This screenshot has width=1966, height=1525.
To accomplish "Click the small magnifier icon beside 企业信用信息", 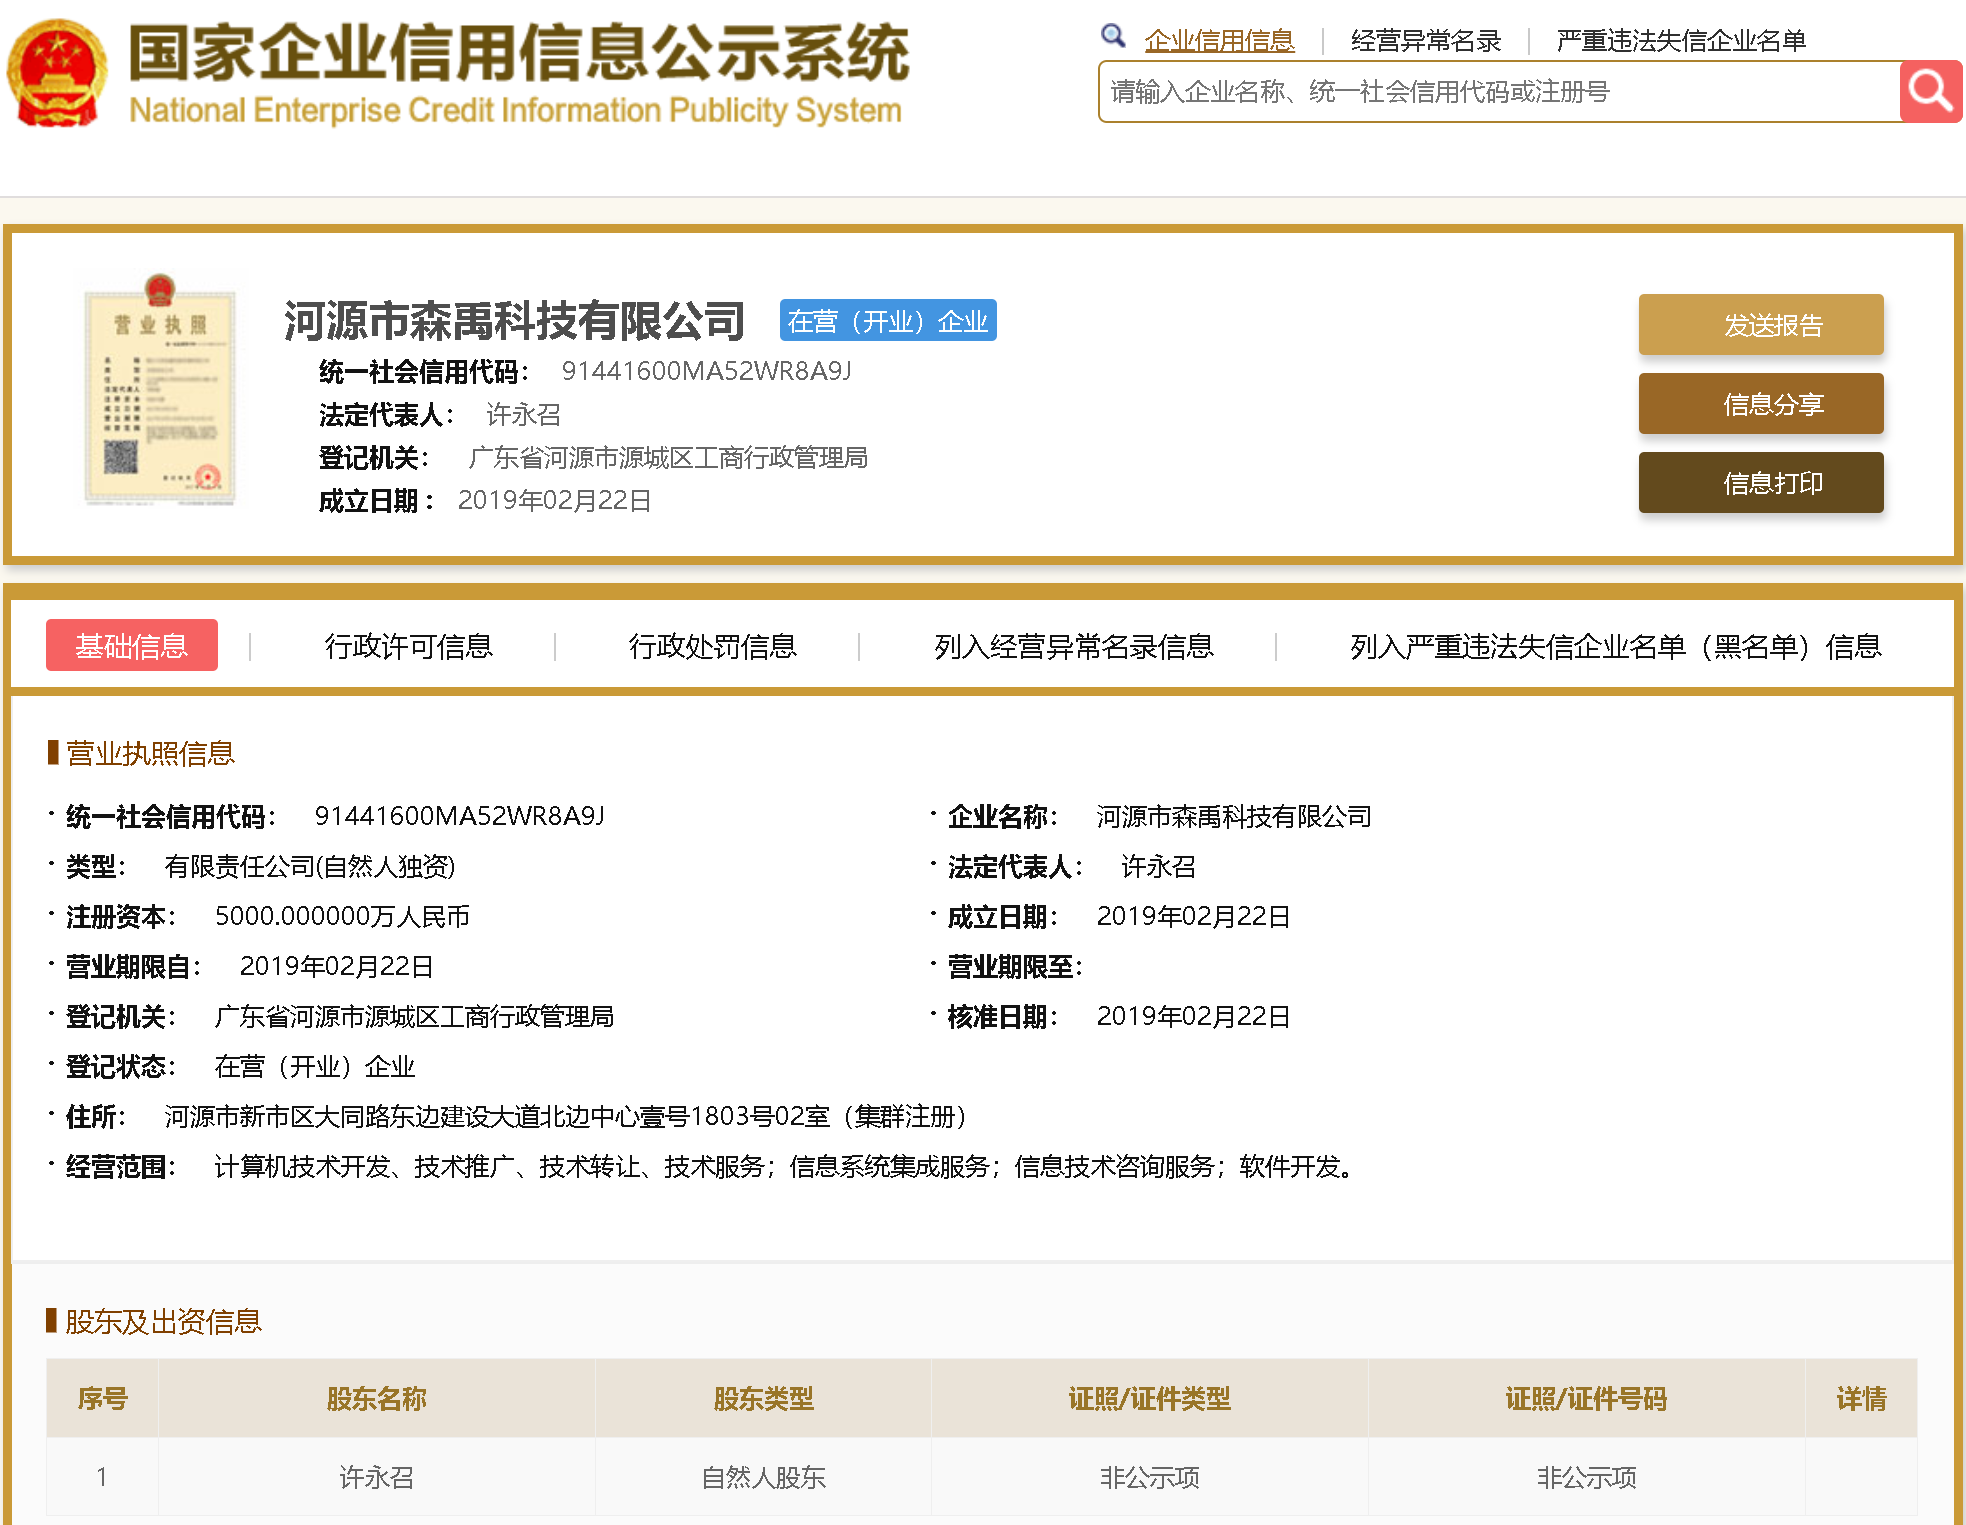I will point(1112,37).
